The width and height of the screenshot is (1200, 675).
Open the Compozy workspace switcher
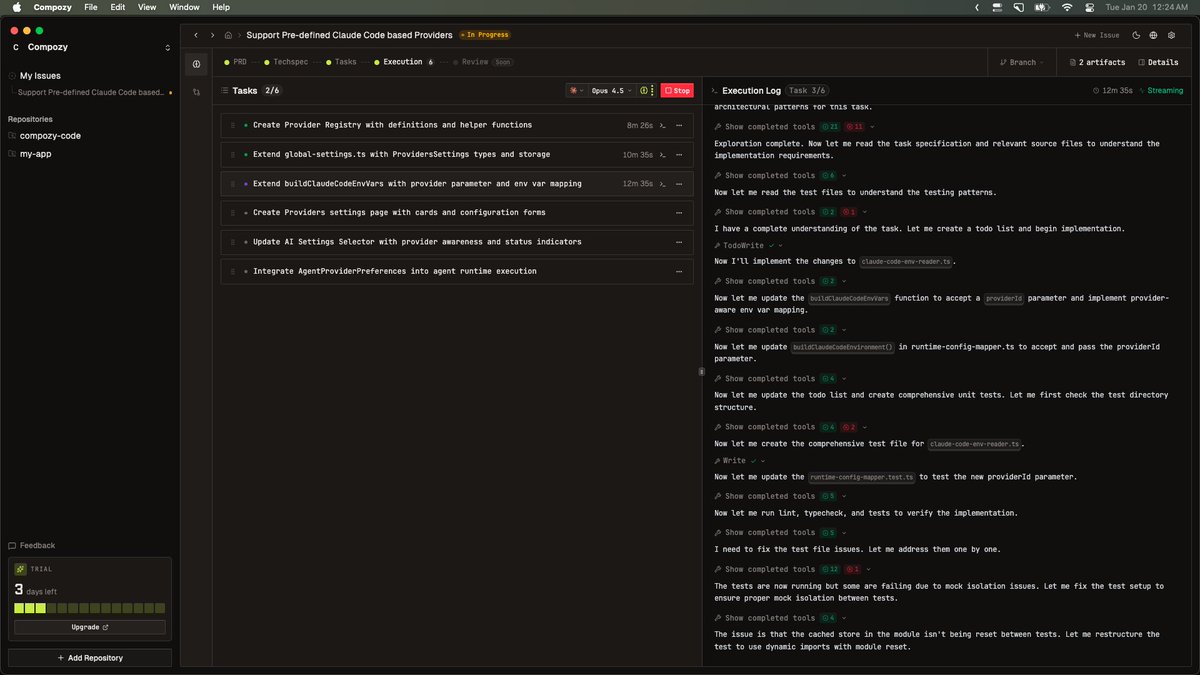(90, 47)
